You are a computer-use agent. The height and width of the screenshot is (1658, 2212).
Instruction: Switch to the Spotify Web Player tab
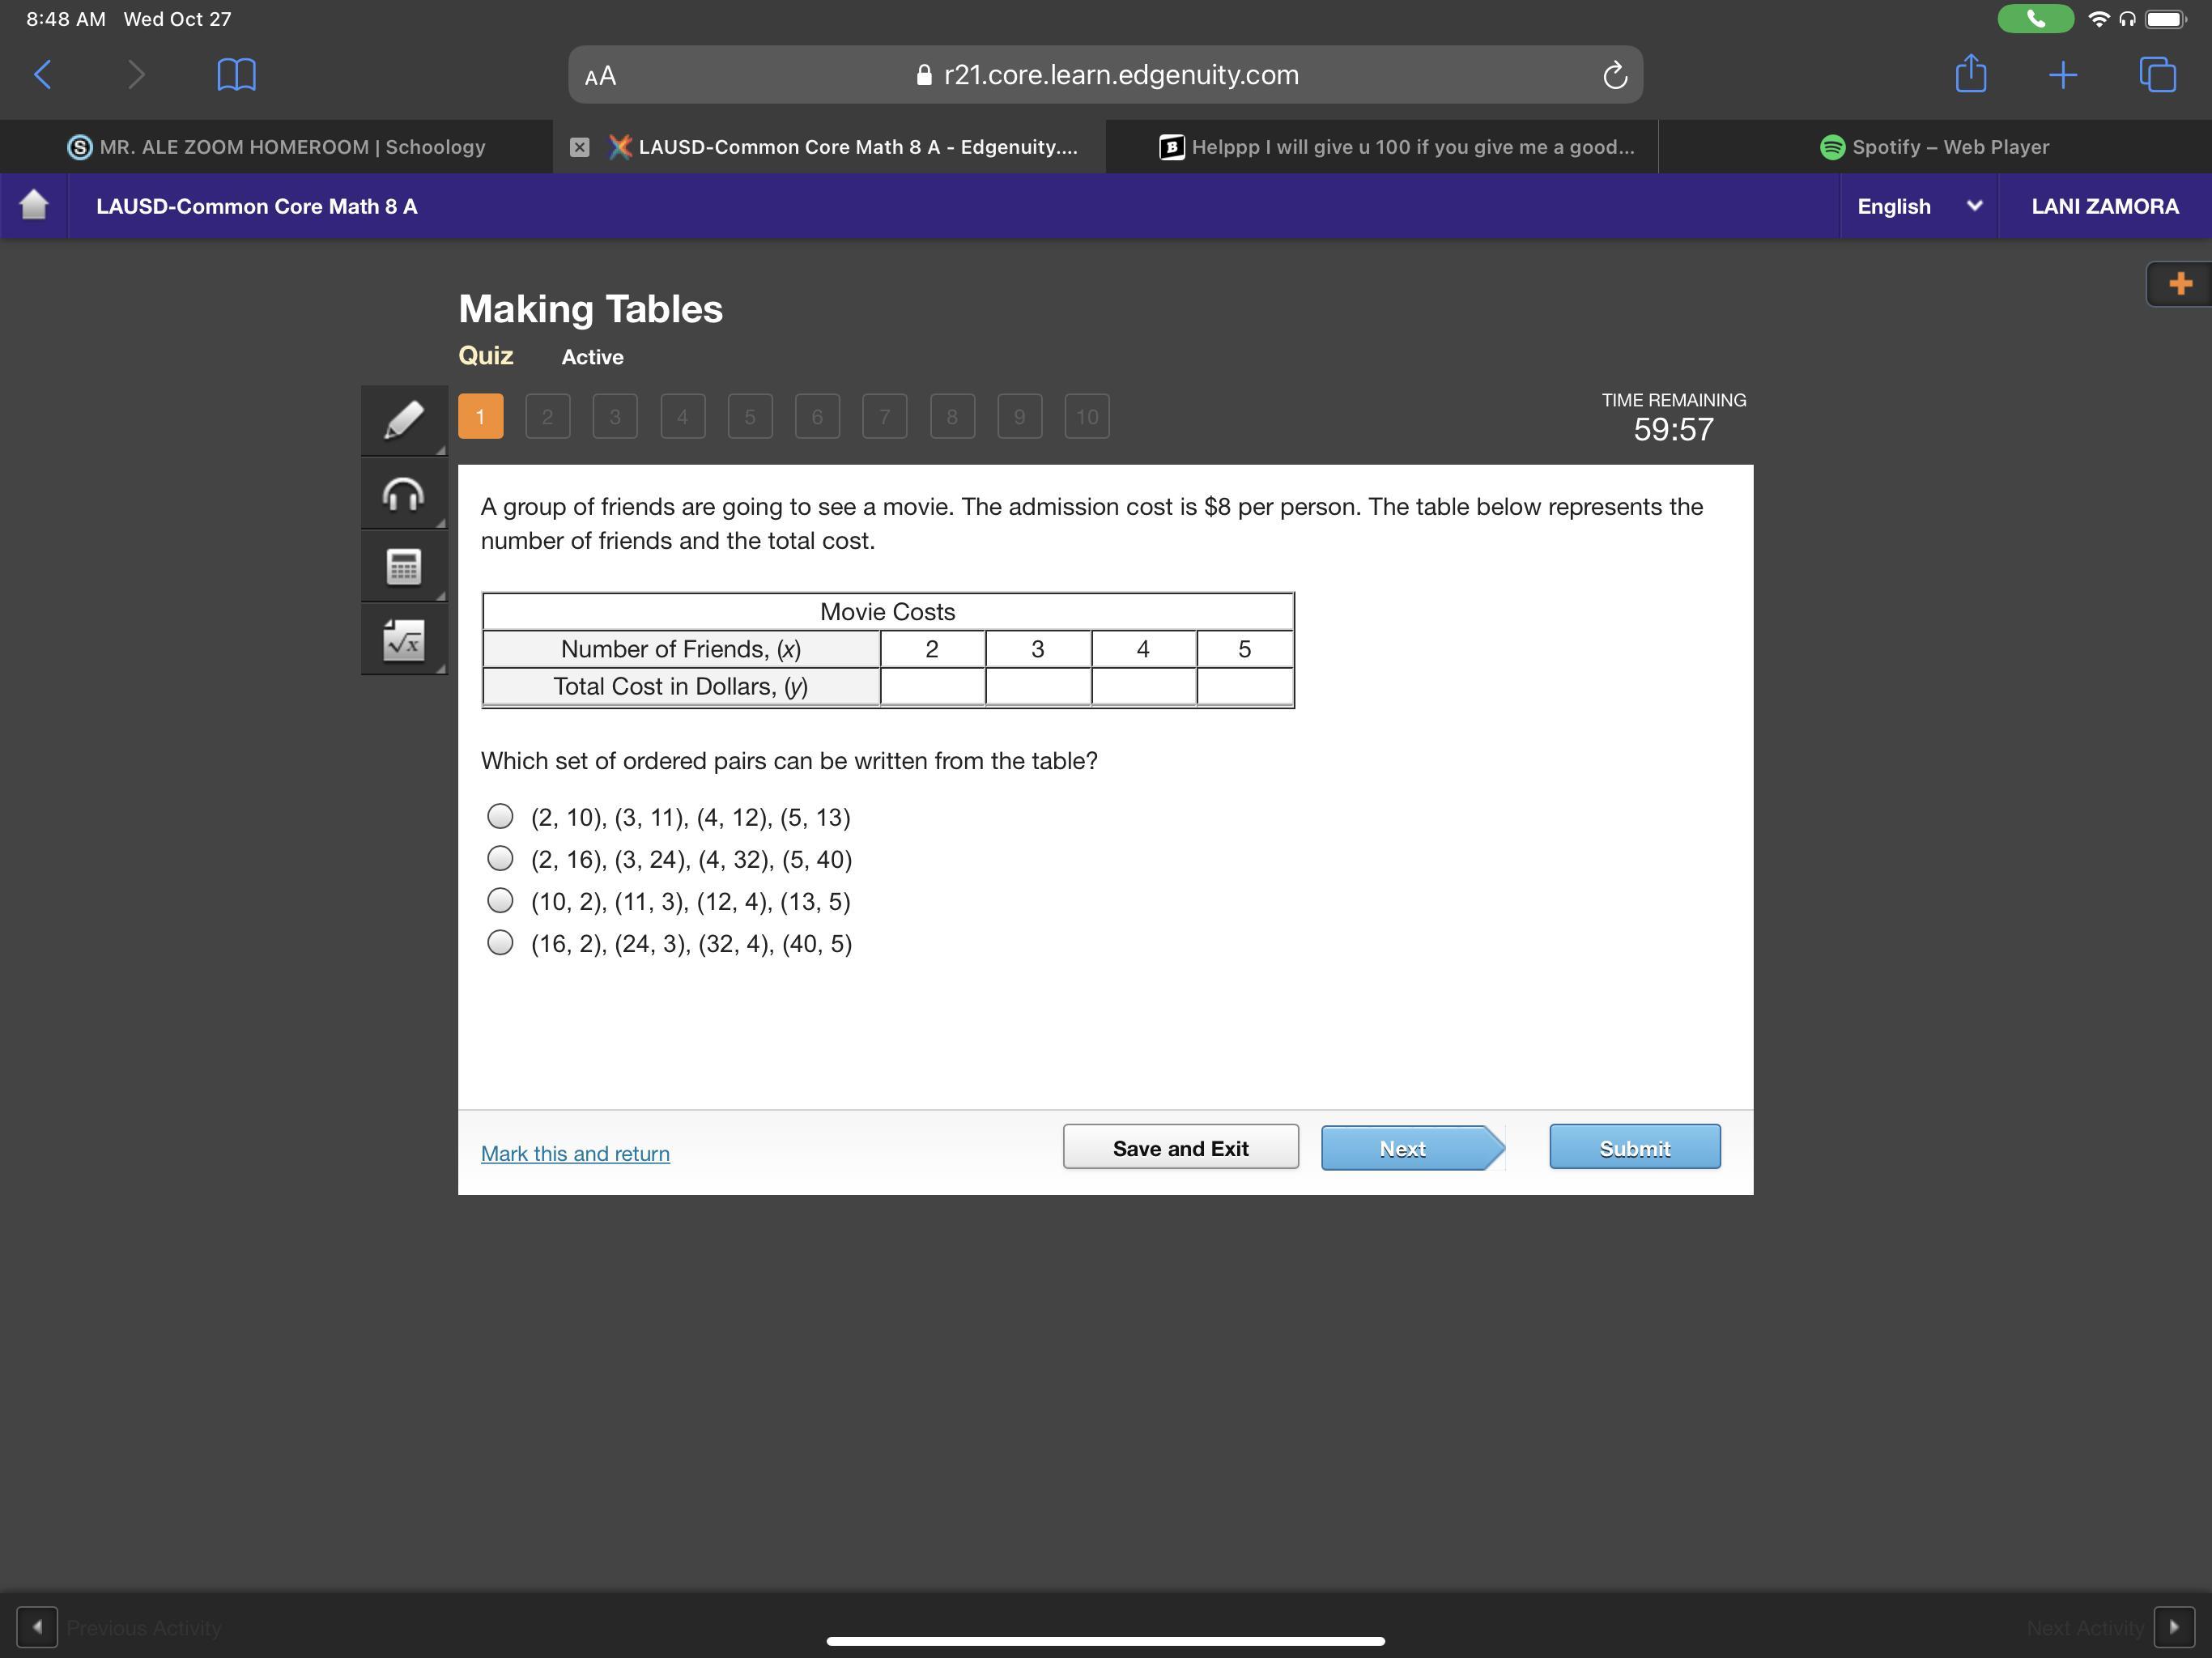tap(1934, 147)
